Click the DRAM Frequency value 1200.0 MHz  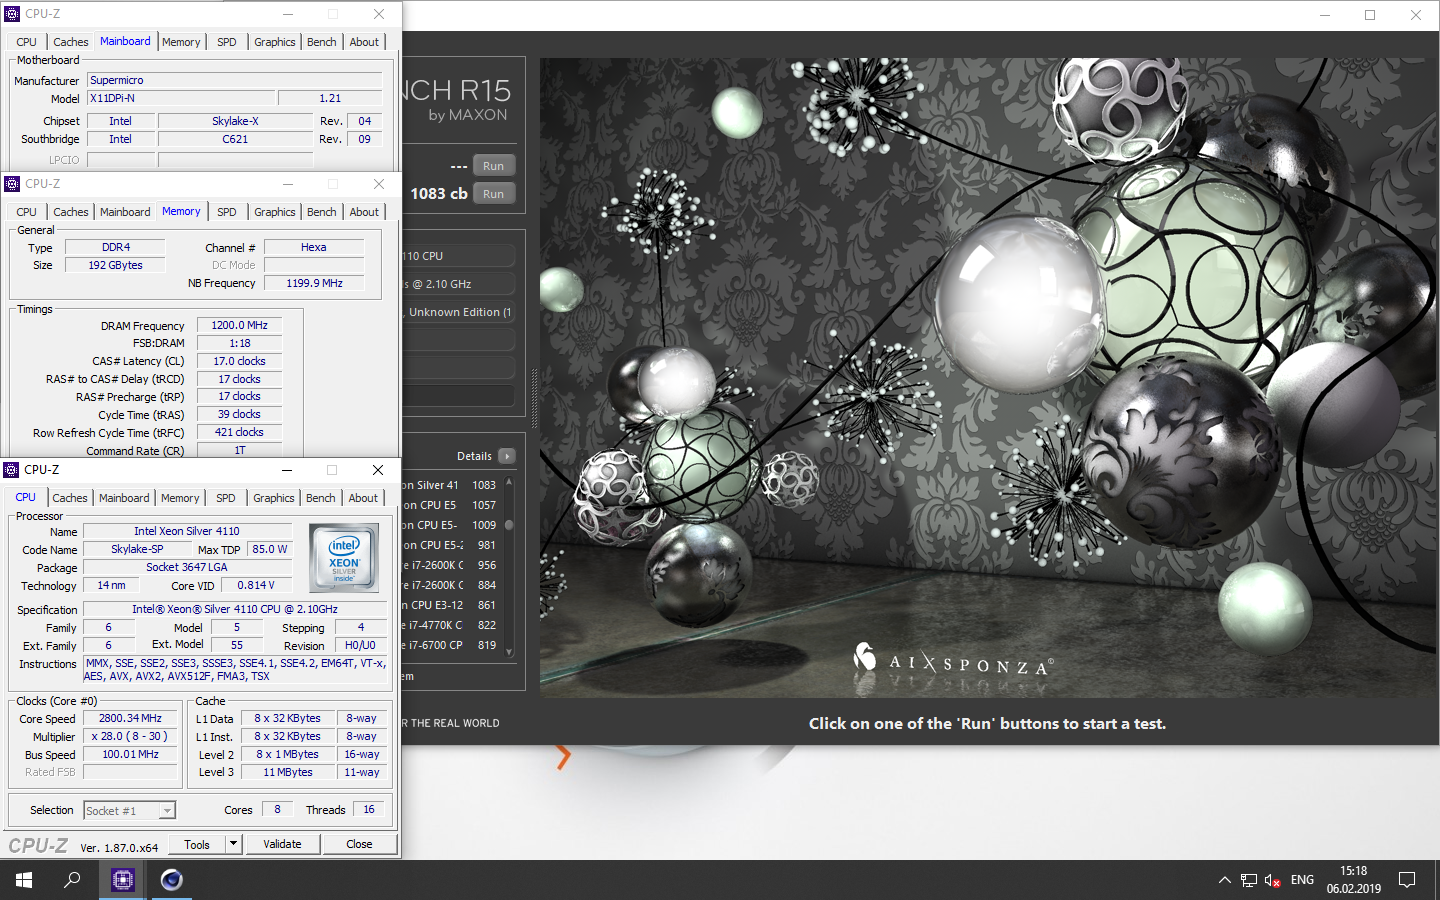[x=239, y=325]
